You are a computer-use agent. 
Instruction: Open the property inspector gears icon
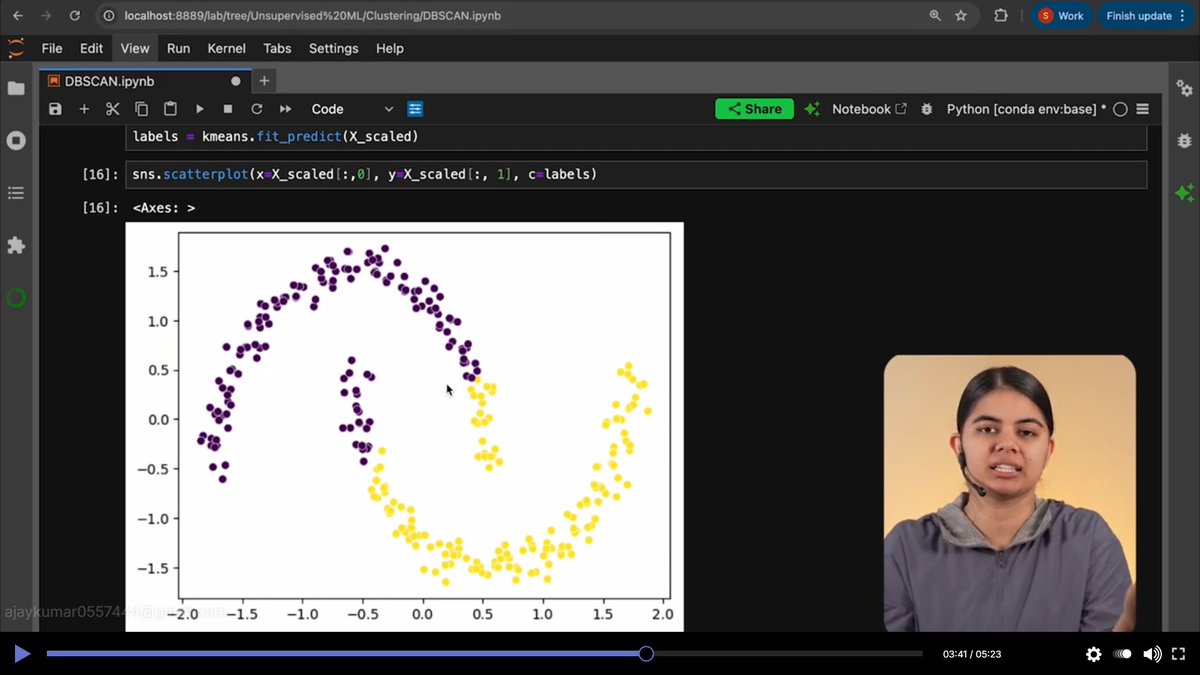pyautogui.click(x=1185, y=89)
